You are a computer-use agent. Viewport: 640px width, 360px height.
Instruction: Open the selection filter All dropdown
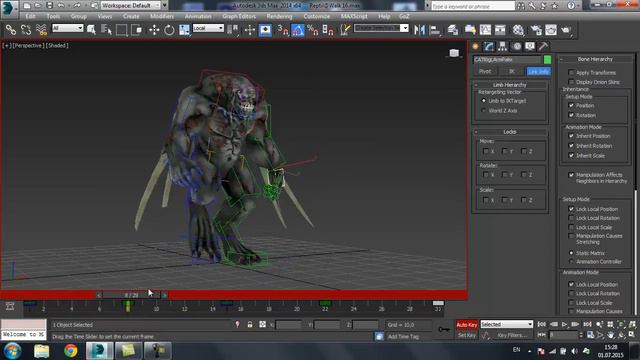68,28
